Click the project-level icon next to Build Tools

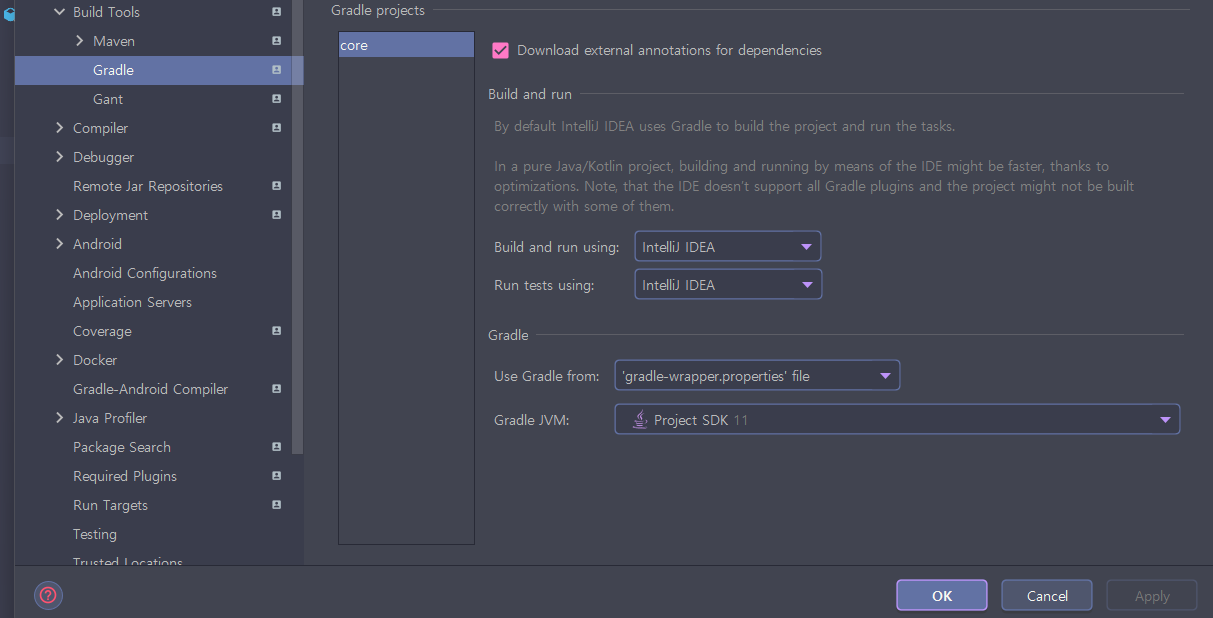277,12
